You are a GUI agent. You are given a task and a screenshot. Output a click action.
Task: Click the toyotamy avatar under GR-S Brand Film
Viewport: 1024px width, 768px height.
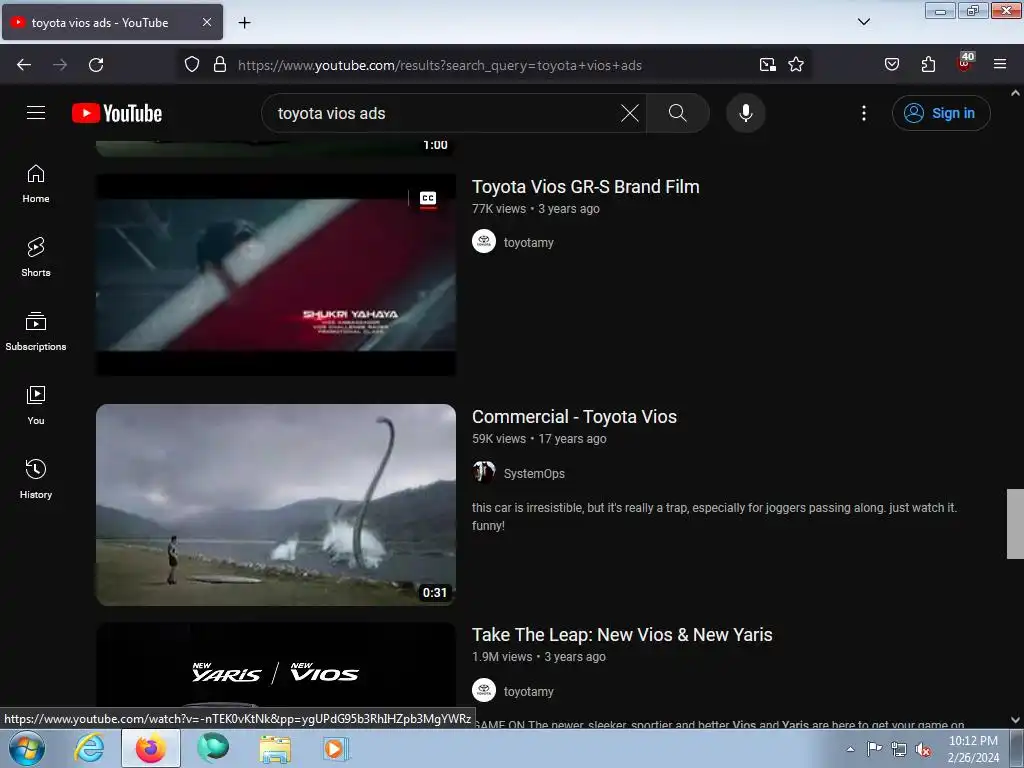coord(484,242)
